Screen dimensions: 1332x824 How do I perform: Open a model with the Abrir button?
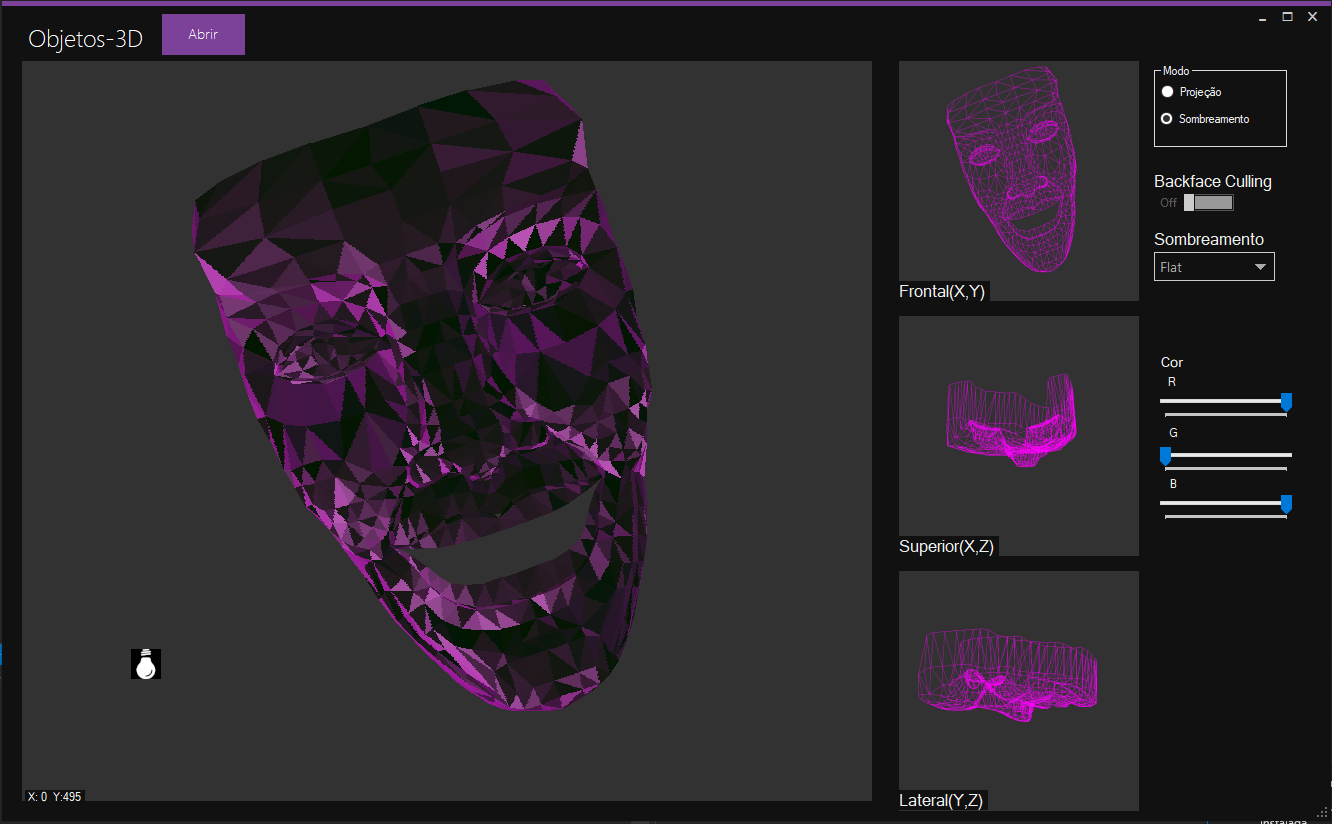tap(203, 35)
